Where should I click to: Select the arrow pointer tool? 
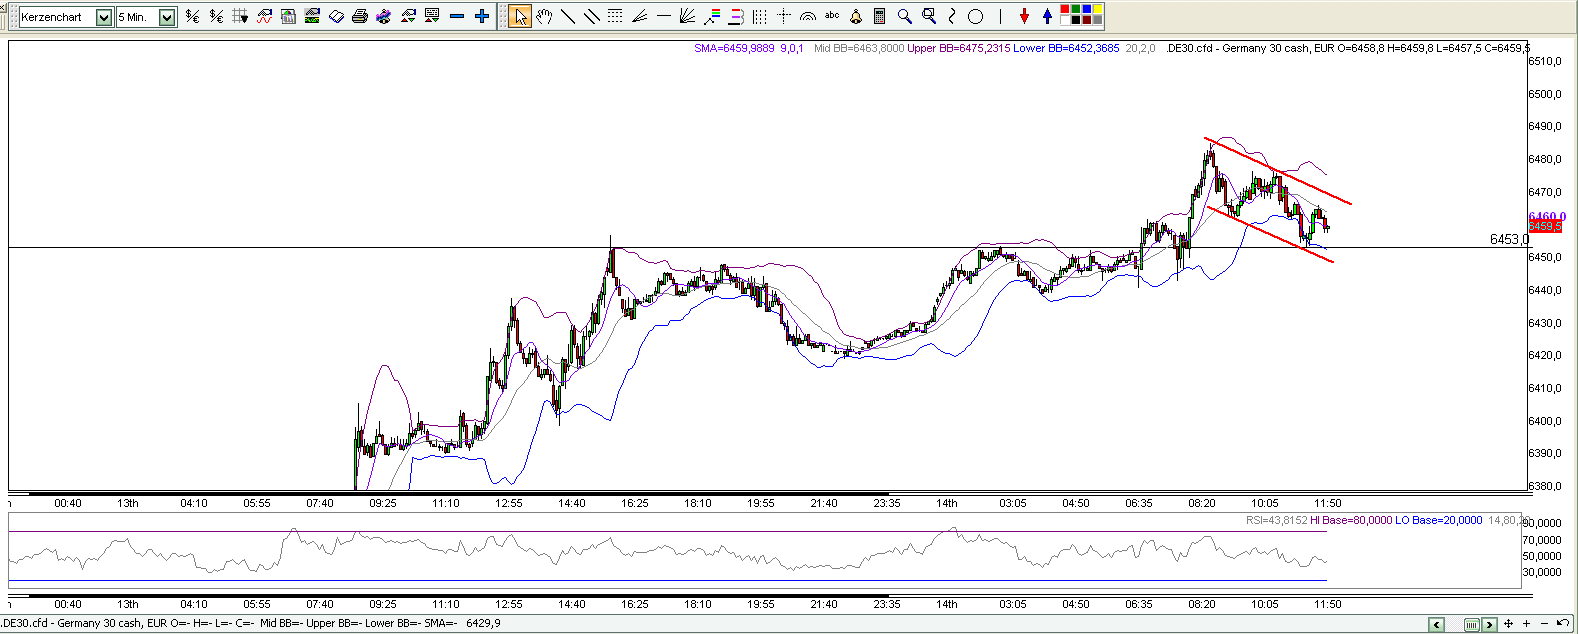520,16
